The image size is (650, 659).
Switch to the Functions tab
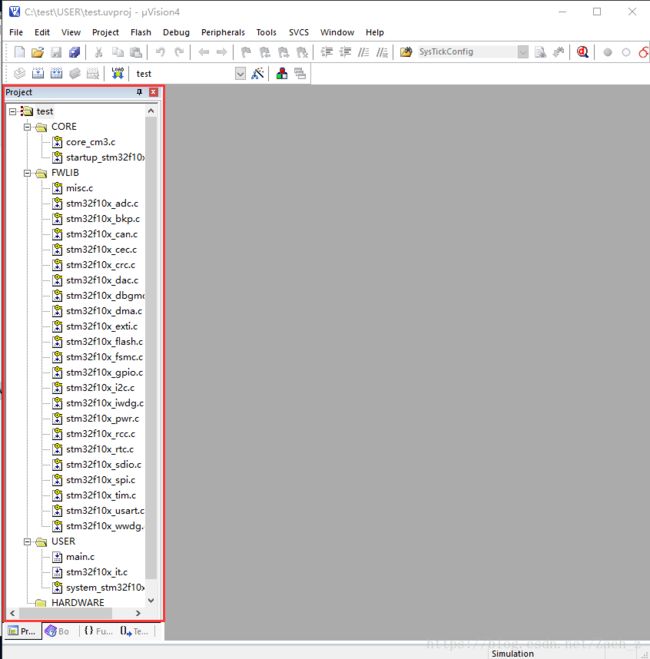click(98, 631)
